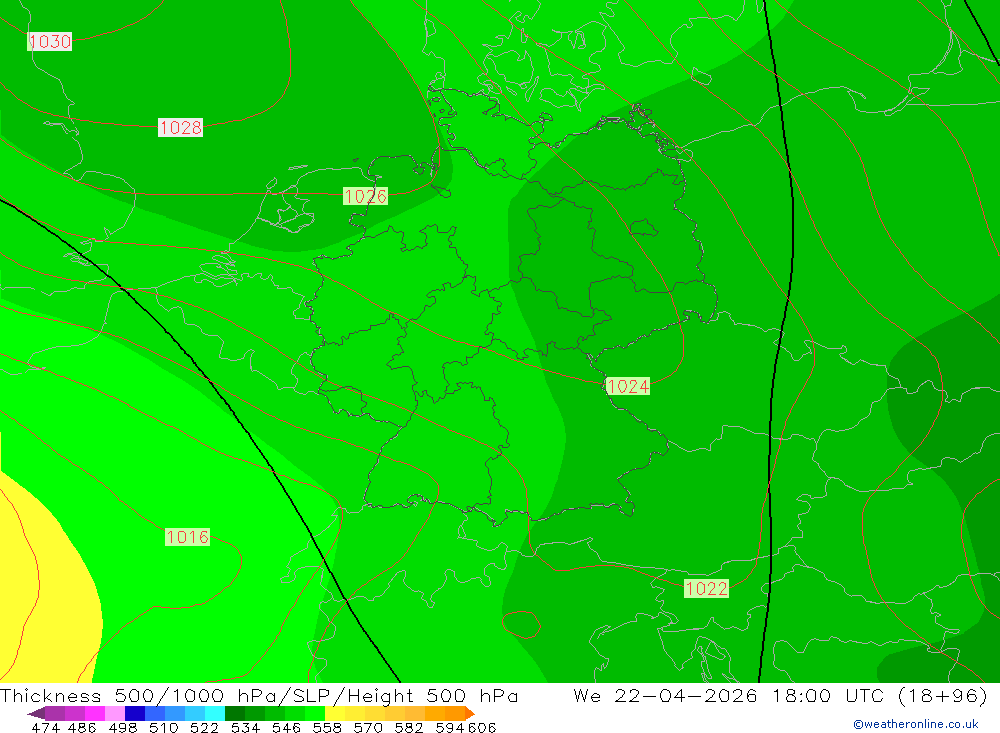Click the pink legend swatch above 498
This screenshot has height=733, width=1000.
pyautogui.click(x=114, y=713)
